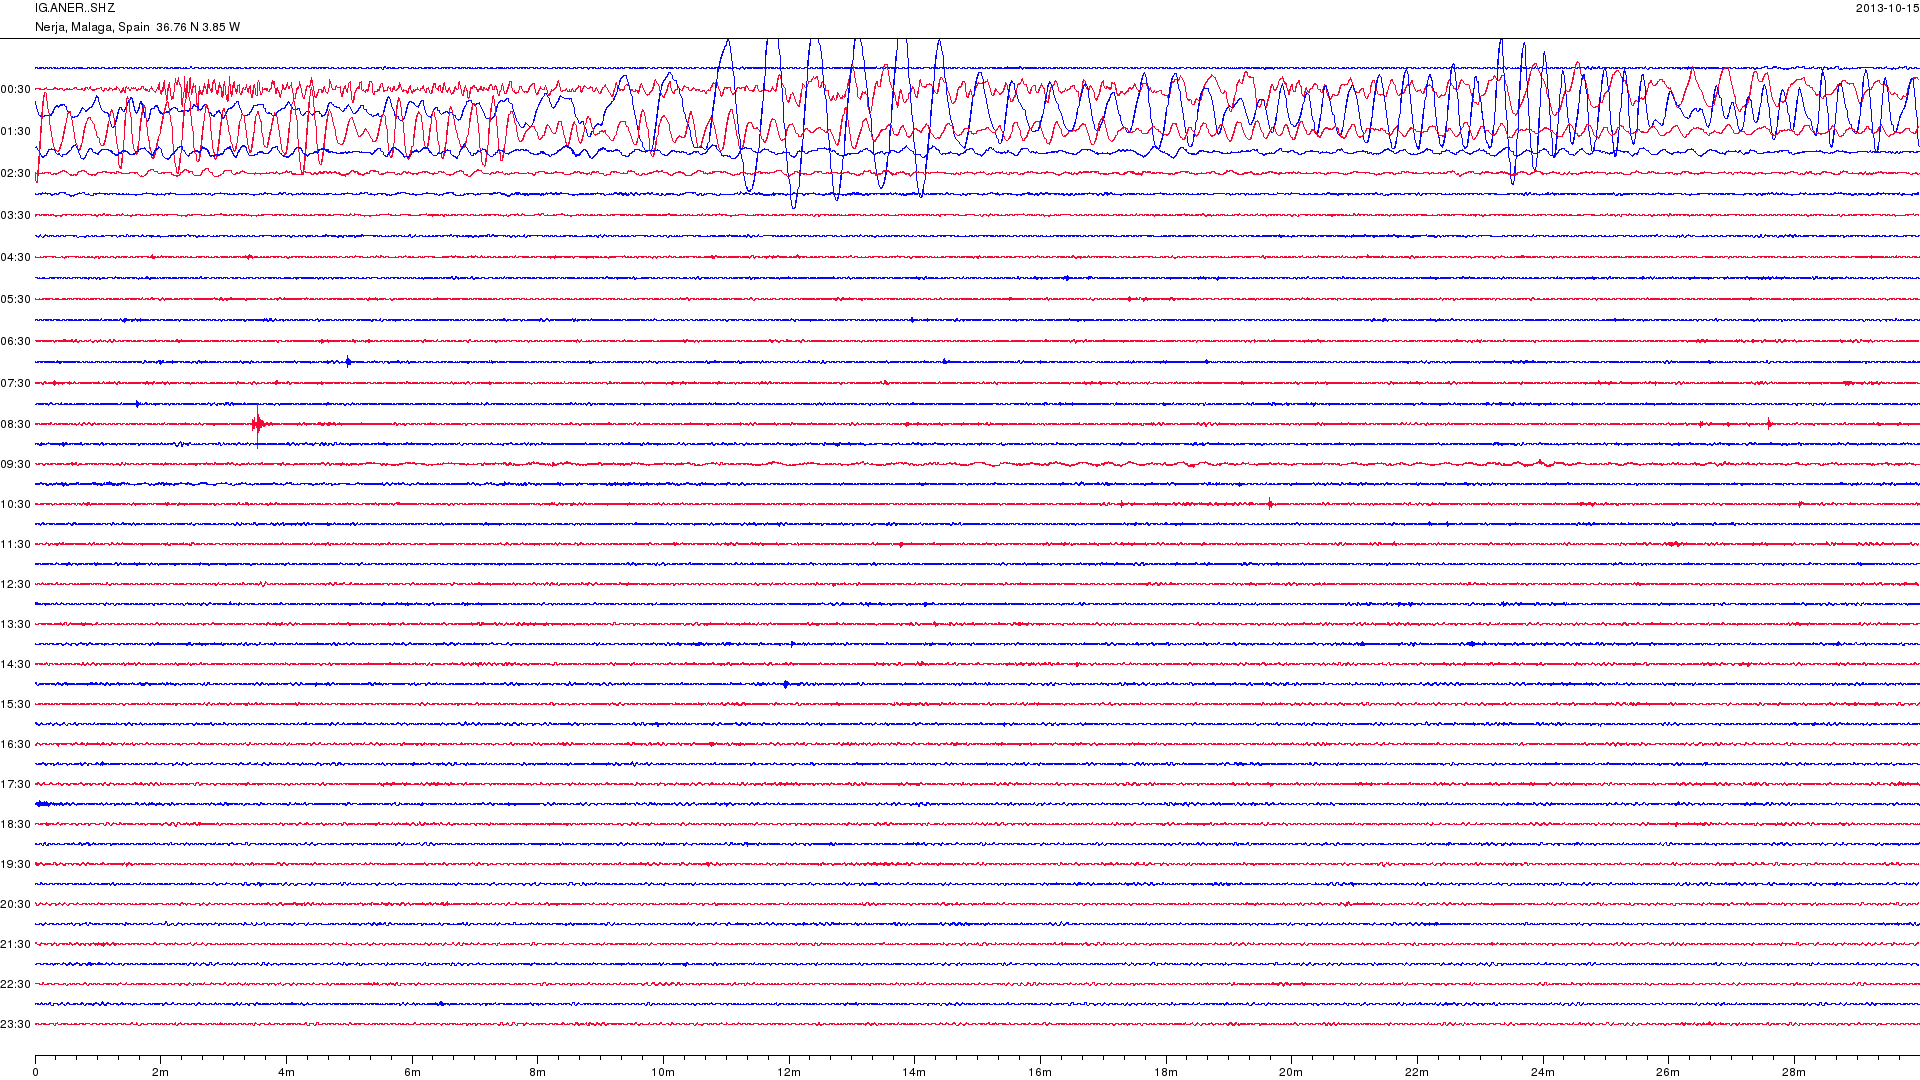Select the 03:30 time label
The width and height of the screenshot is (1920, 1080).
[x=16, y=215]
